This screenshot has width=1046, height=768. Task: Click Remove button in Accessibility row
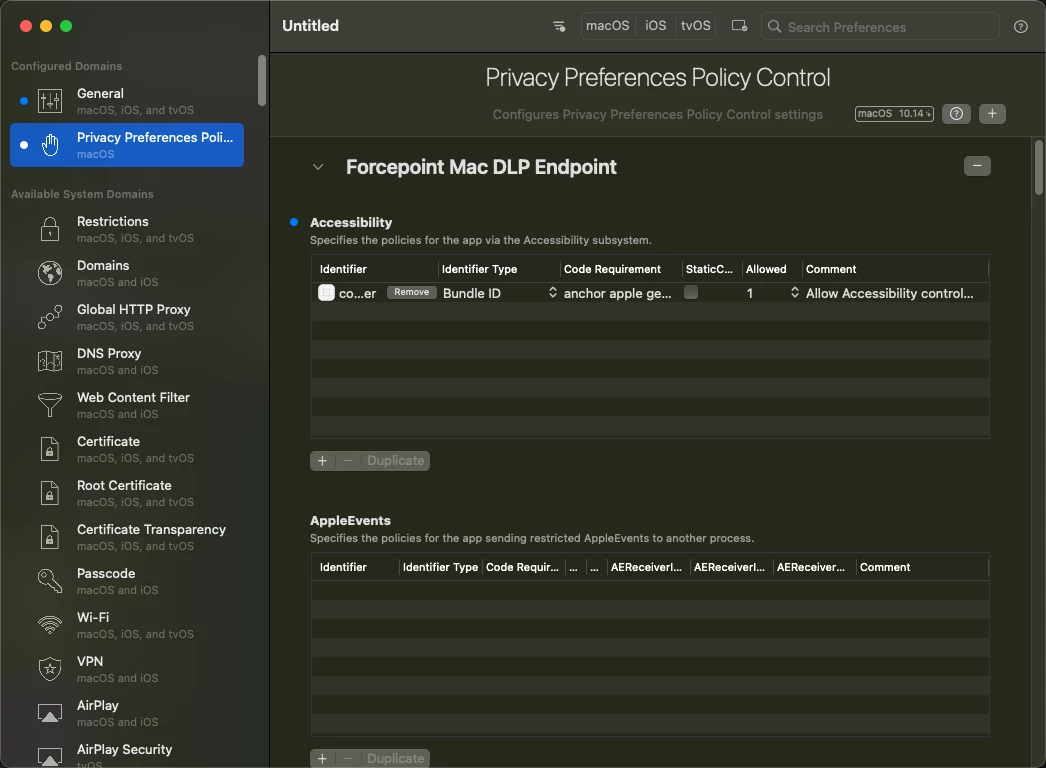[412, 292]
